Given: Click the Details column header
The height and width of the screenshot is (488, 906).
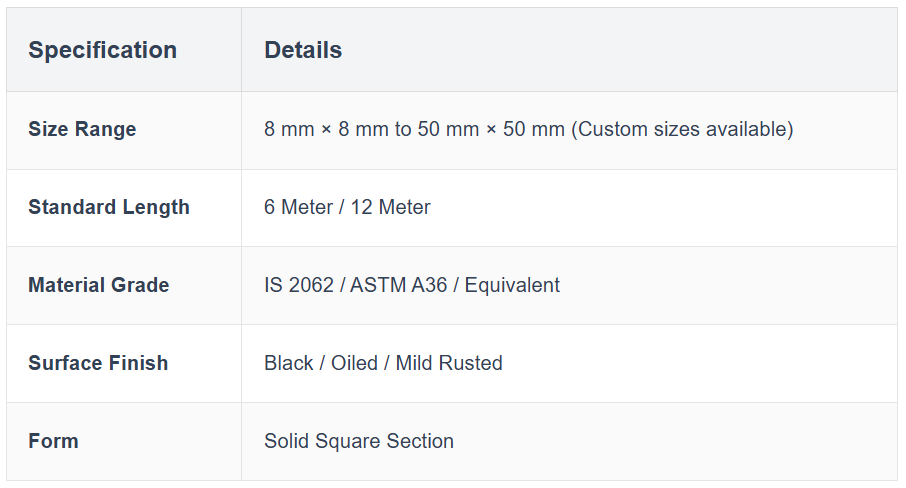Looking at the screenshot, I should point(303,50).
